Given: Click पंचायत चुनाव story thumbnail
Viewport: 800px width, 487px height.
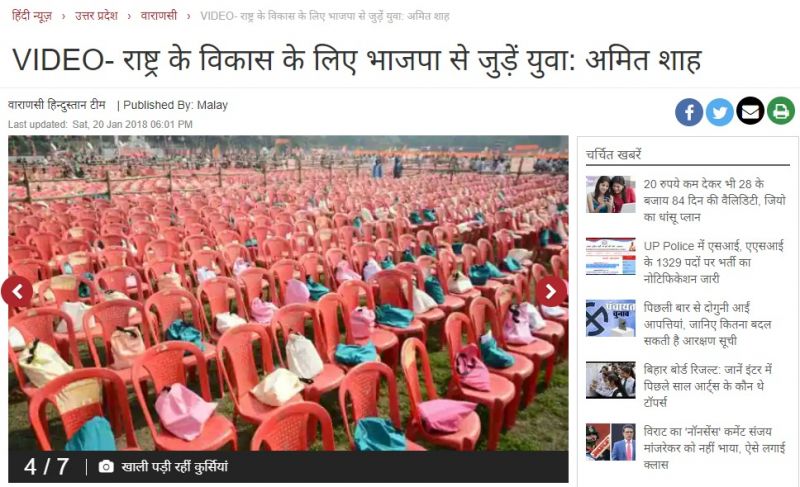Looking at the screenshot, I should point(611,318).
